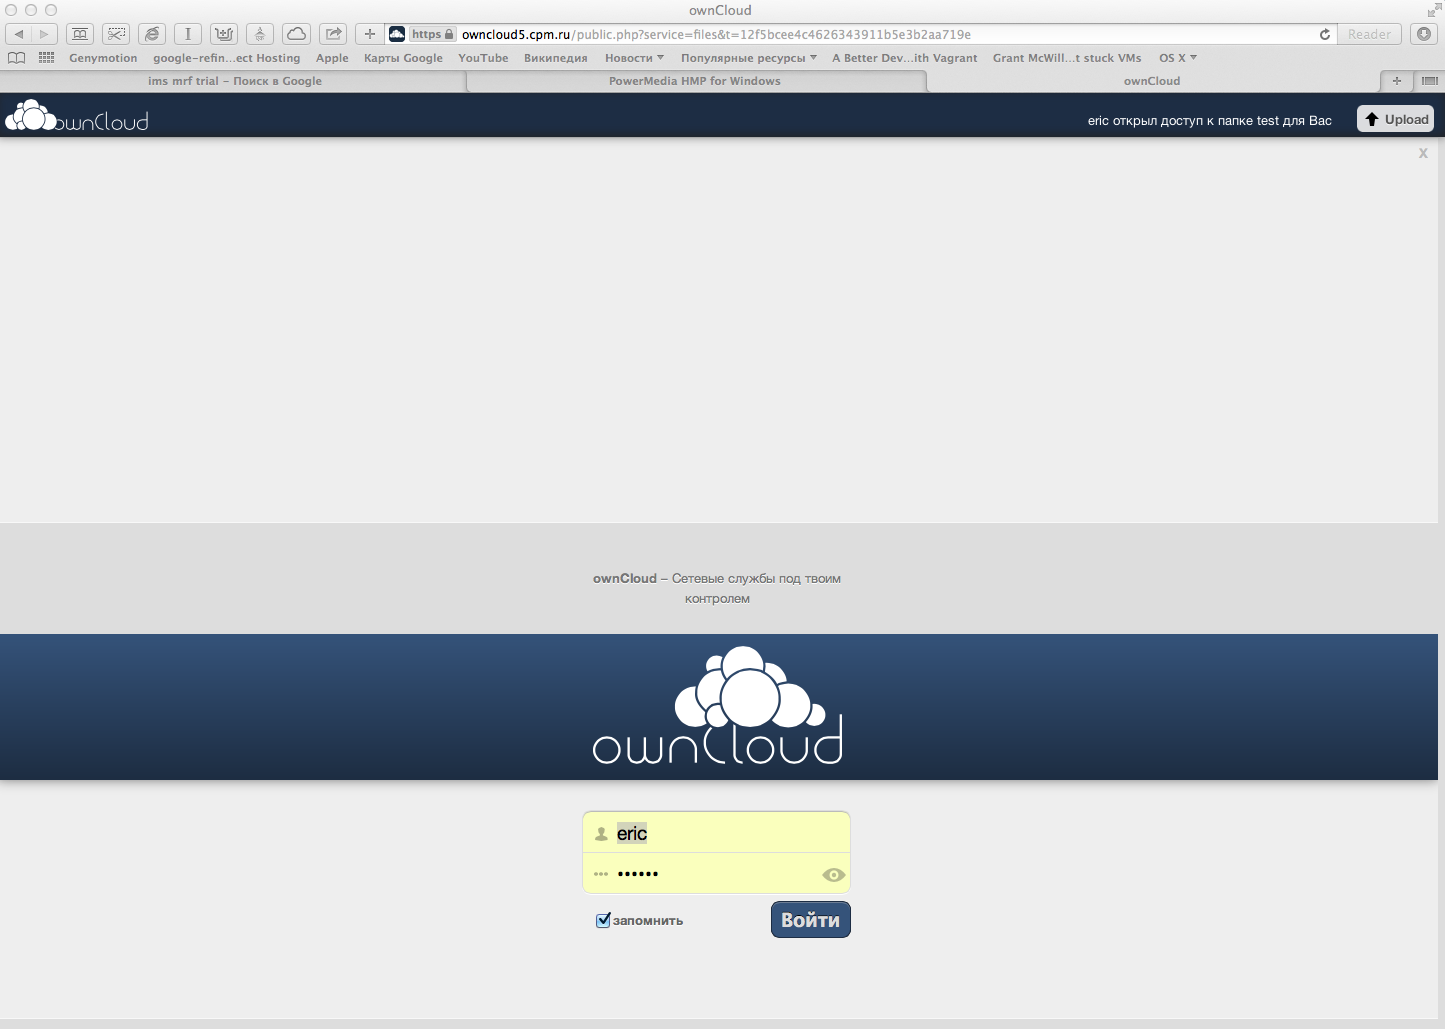Open the Genymotion bookmark
Viewport: 1445px width, 1029px height.
click(x=103, y=58)
